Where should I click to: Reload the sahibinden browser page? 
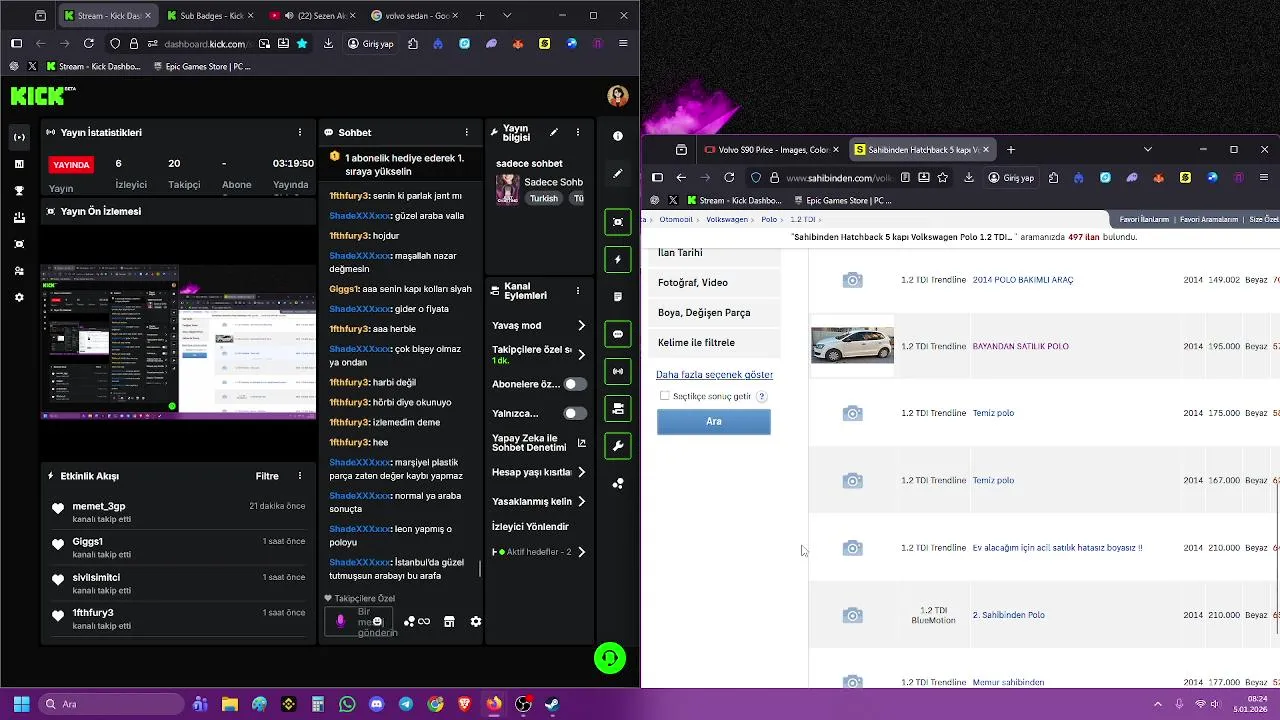pyautogui.click(x=729, y=177)
